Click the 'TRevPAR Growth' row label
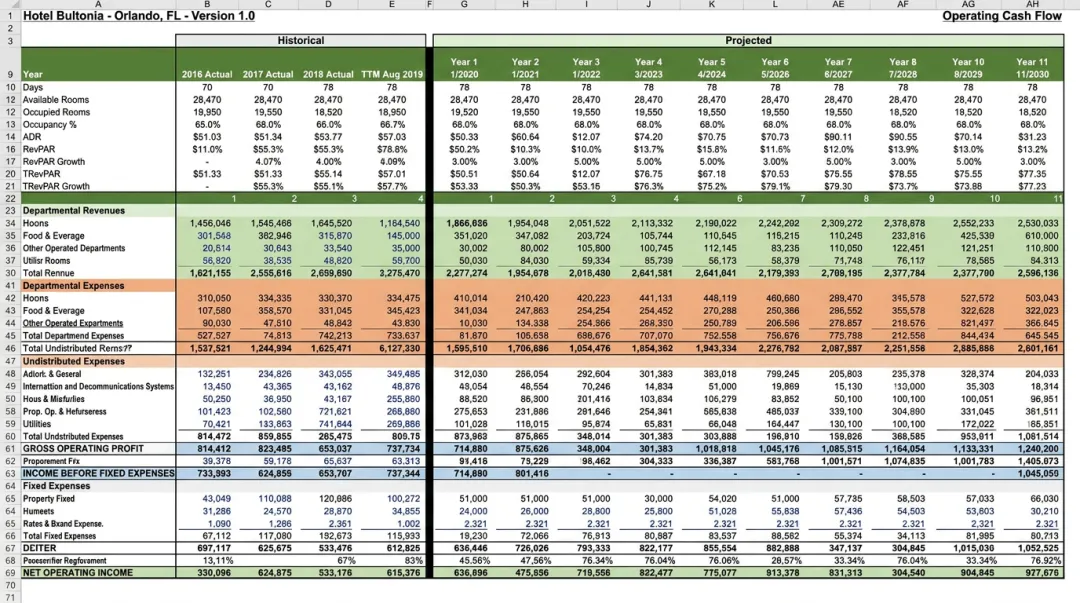The image size is (1080, 603). [57, 186]
